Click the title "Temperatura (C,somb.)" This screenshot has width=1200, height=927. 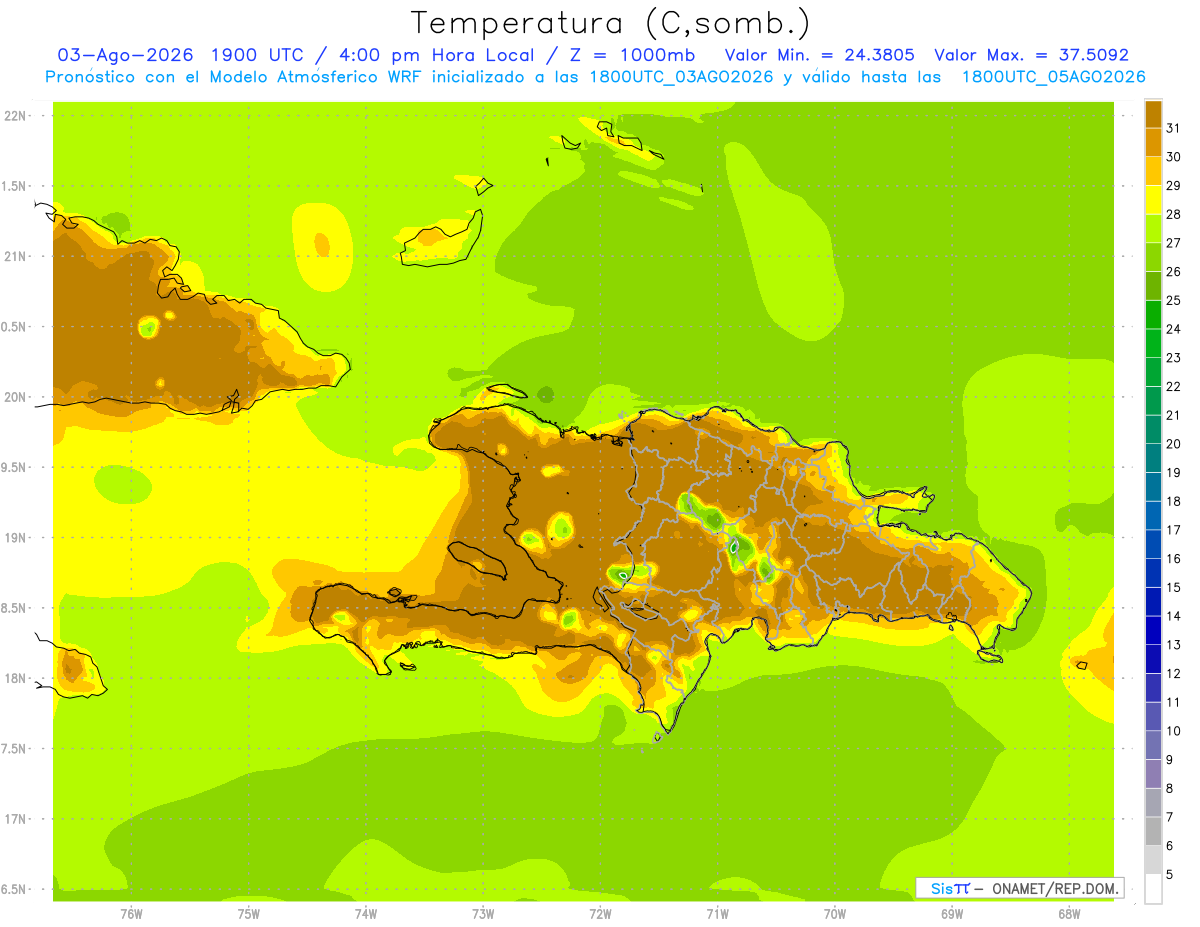point(611,23)
